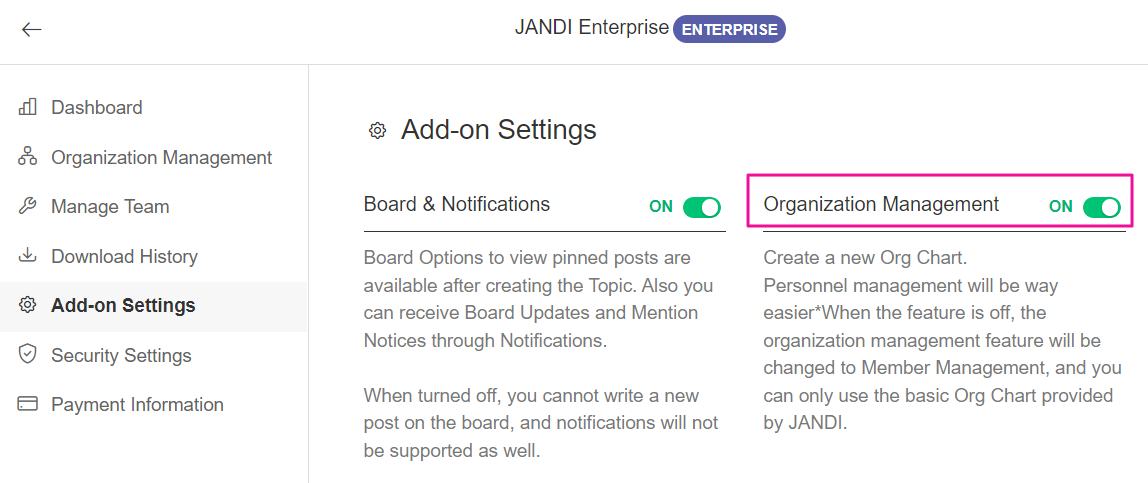Click the Payment Information card icon
Image resolution: width=1148 pixels, height=483 pixels.
pos(28,405)
